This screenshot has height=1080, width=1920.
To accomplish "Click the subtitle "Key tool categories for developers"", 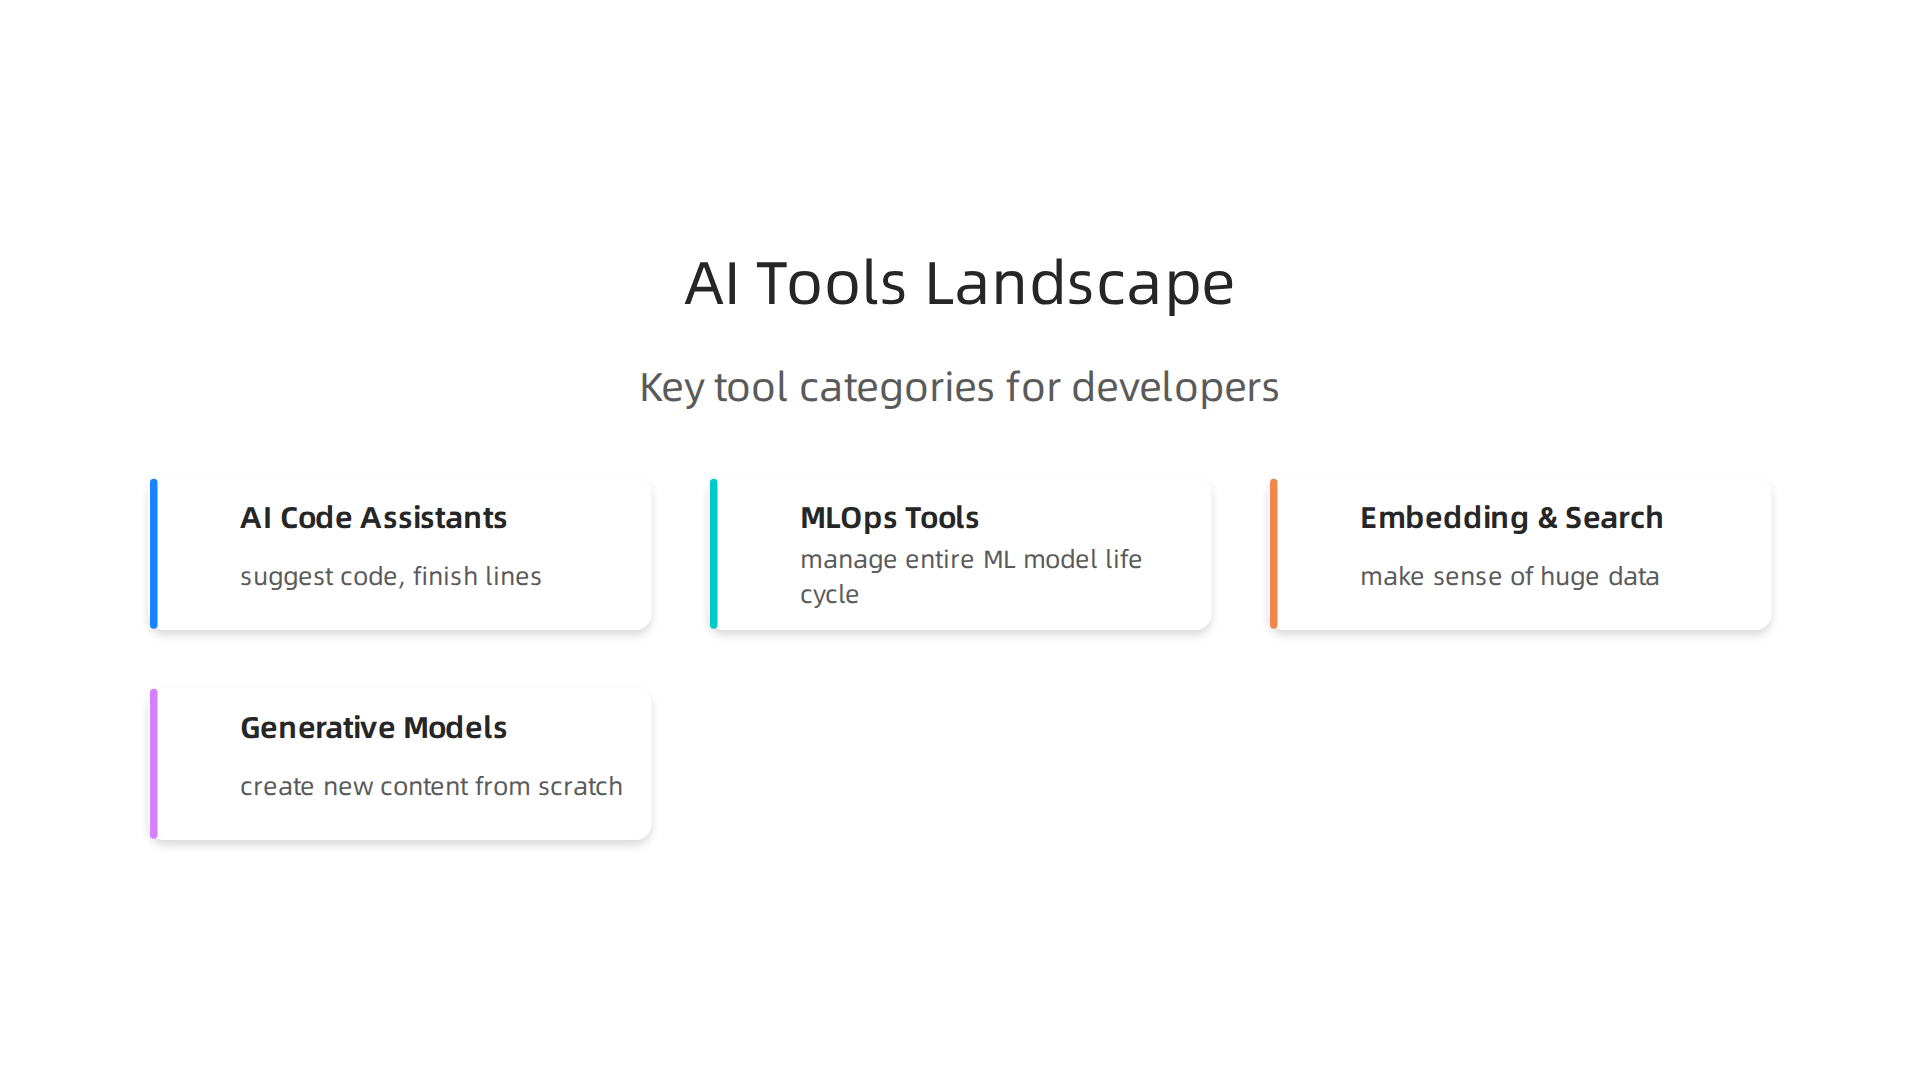I will pos(960,388).
